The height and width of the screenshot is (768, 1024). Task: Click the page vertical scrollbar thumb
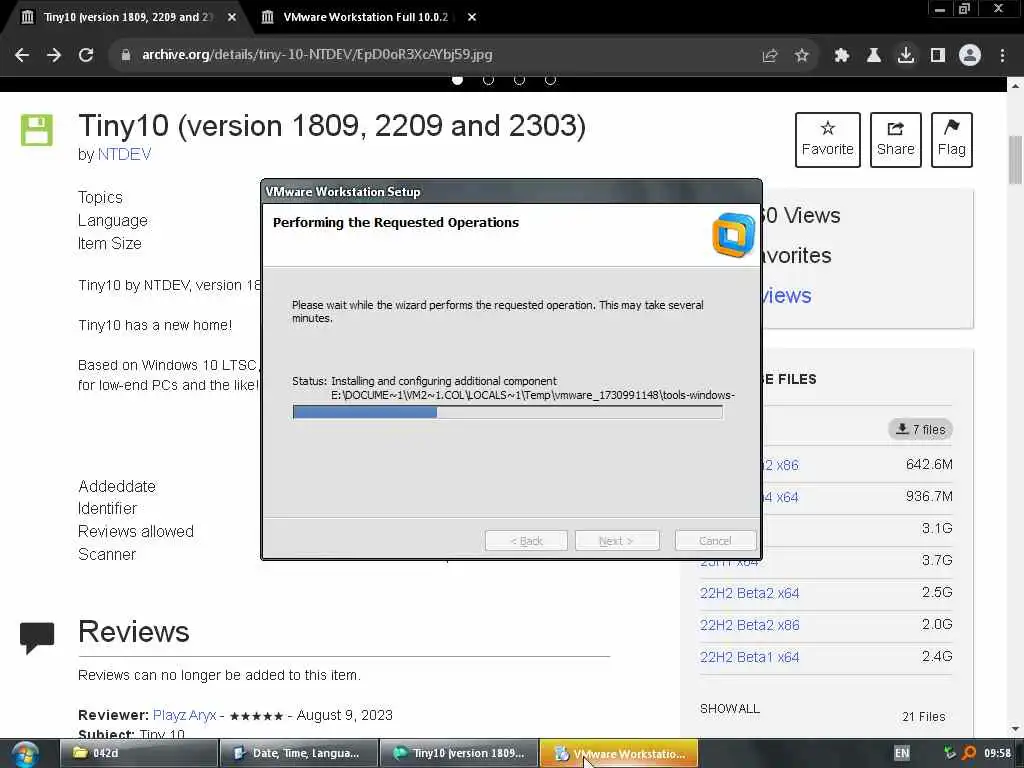pos(1015,160)
